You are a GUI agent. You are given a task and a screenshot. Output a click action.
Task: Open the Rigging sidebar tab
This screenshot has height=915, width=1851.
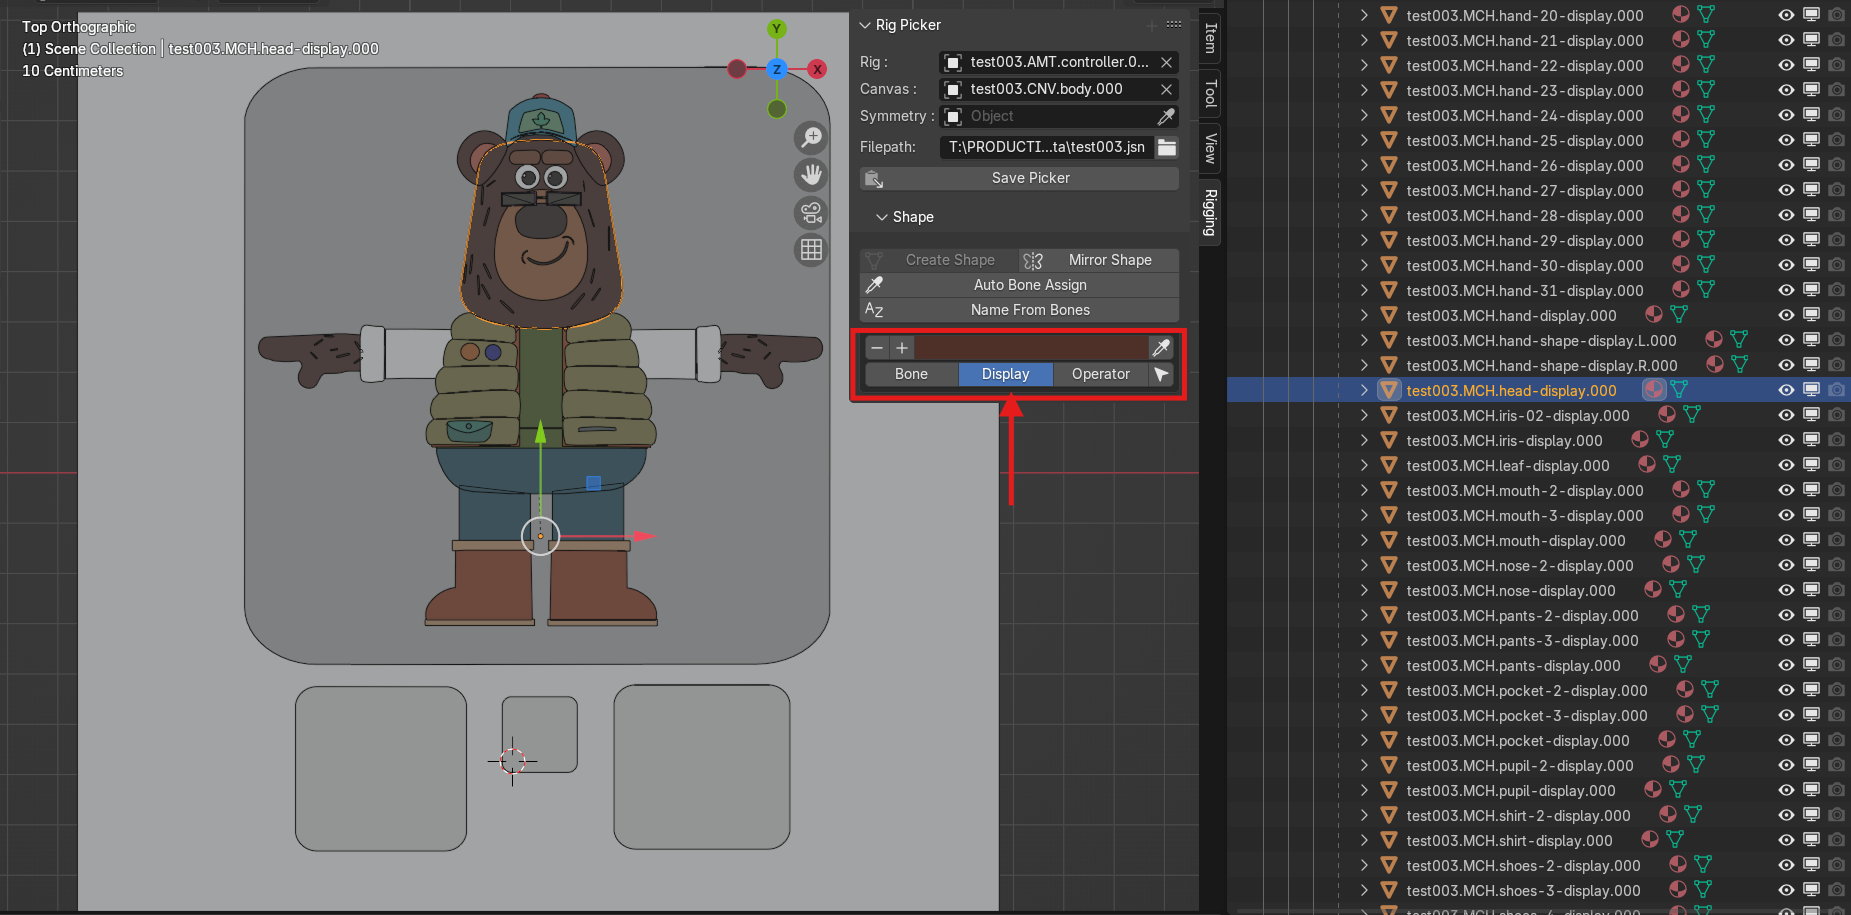(x=1210, y=212)
